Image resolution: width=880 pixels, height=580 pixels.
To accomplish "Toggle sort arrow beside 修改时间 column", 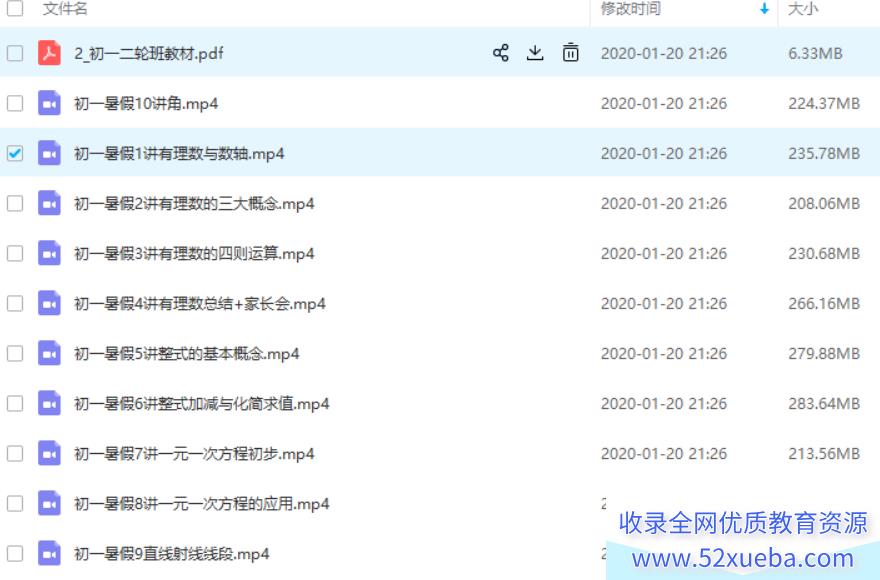I will pyautogui.click(x=764, y=8).
